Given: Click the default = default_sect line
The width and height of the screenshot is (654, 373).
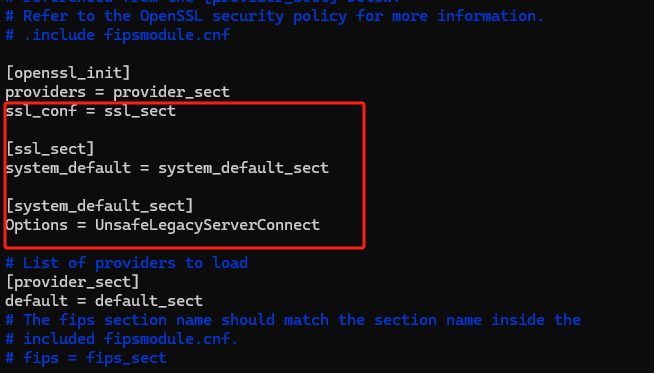Looking at the screenshot, I should point(104,301).
